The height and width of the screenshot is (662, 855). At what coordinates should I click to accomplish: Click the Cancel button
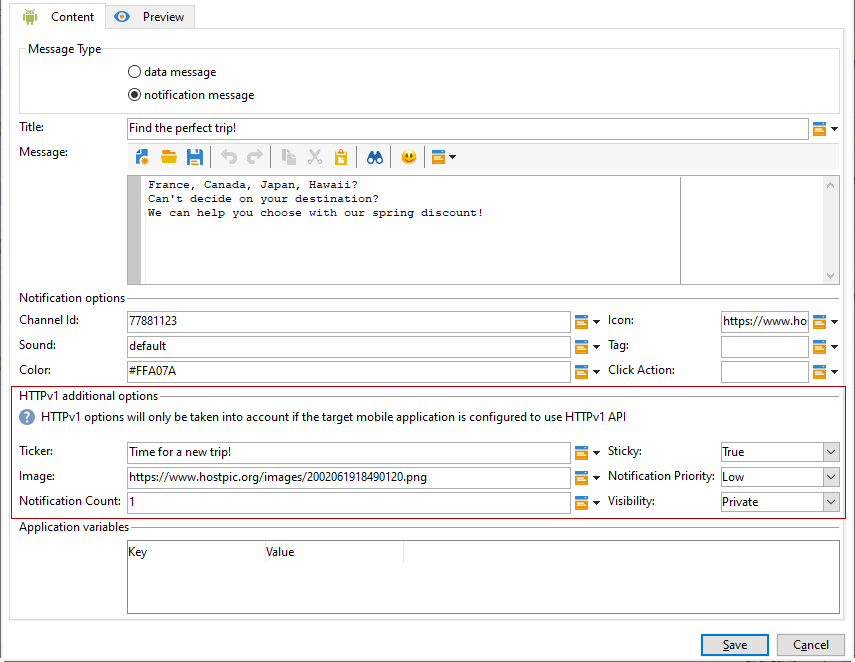click(x=810, y=645)
